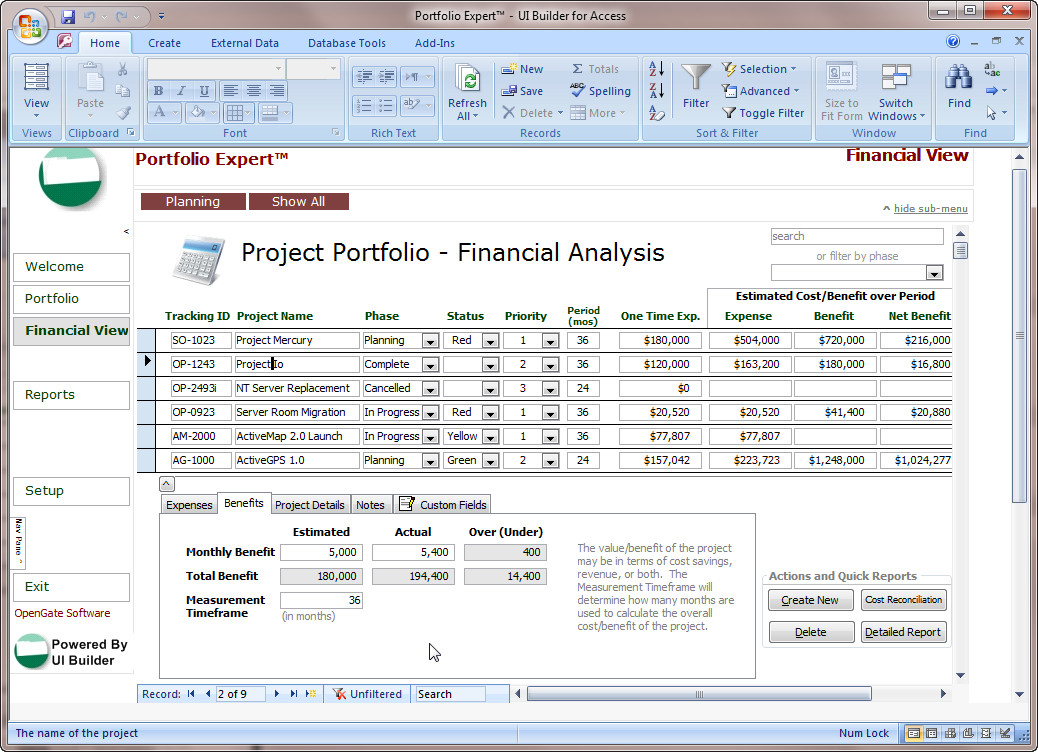Click the Replace icon in Find group
Viewport: 1038px width, 752px height.
point(992,69)
